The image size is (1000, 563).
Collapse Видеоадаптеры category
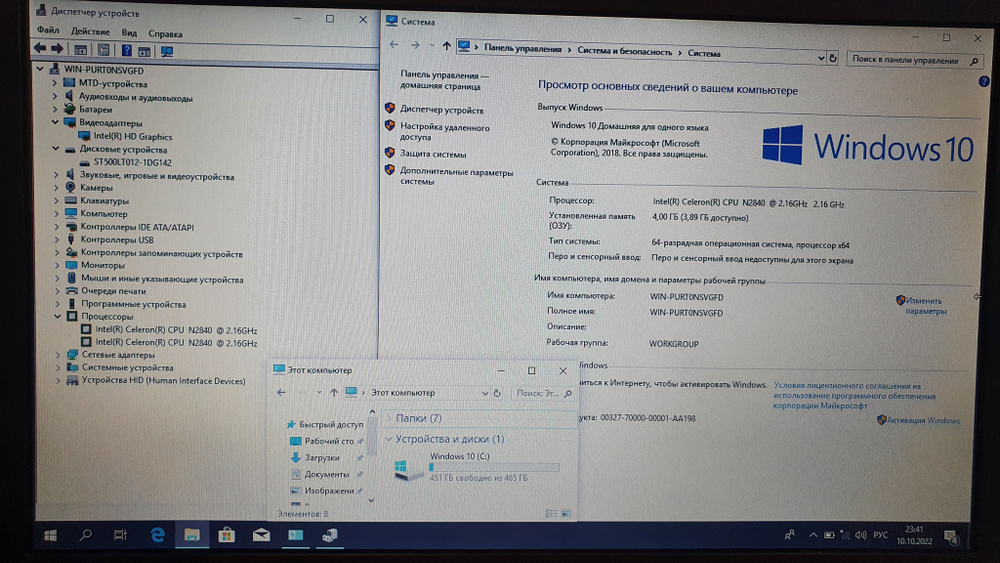[55, 122]
